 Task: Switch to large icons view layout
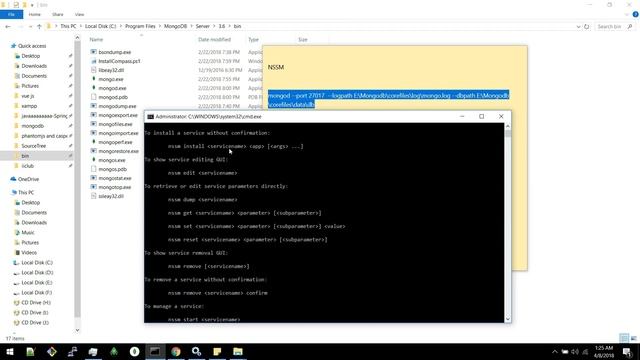click(633, 338)
